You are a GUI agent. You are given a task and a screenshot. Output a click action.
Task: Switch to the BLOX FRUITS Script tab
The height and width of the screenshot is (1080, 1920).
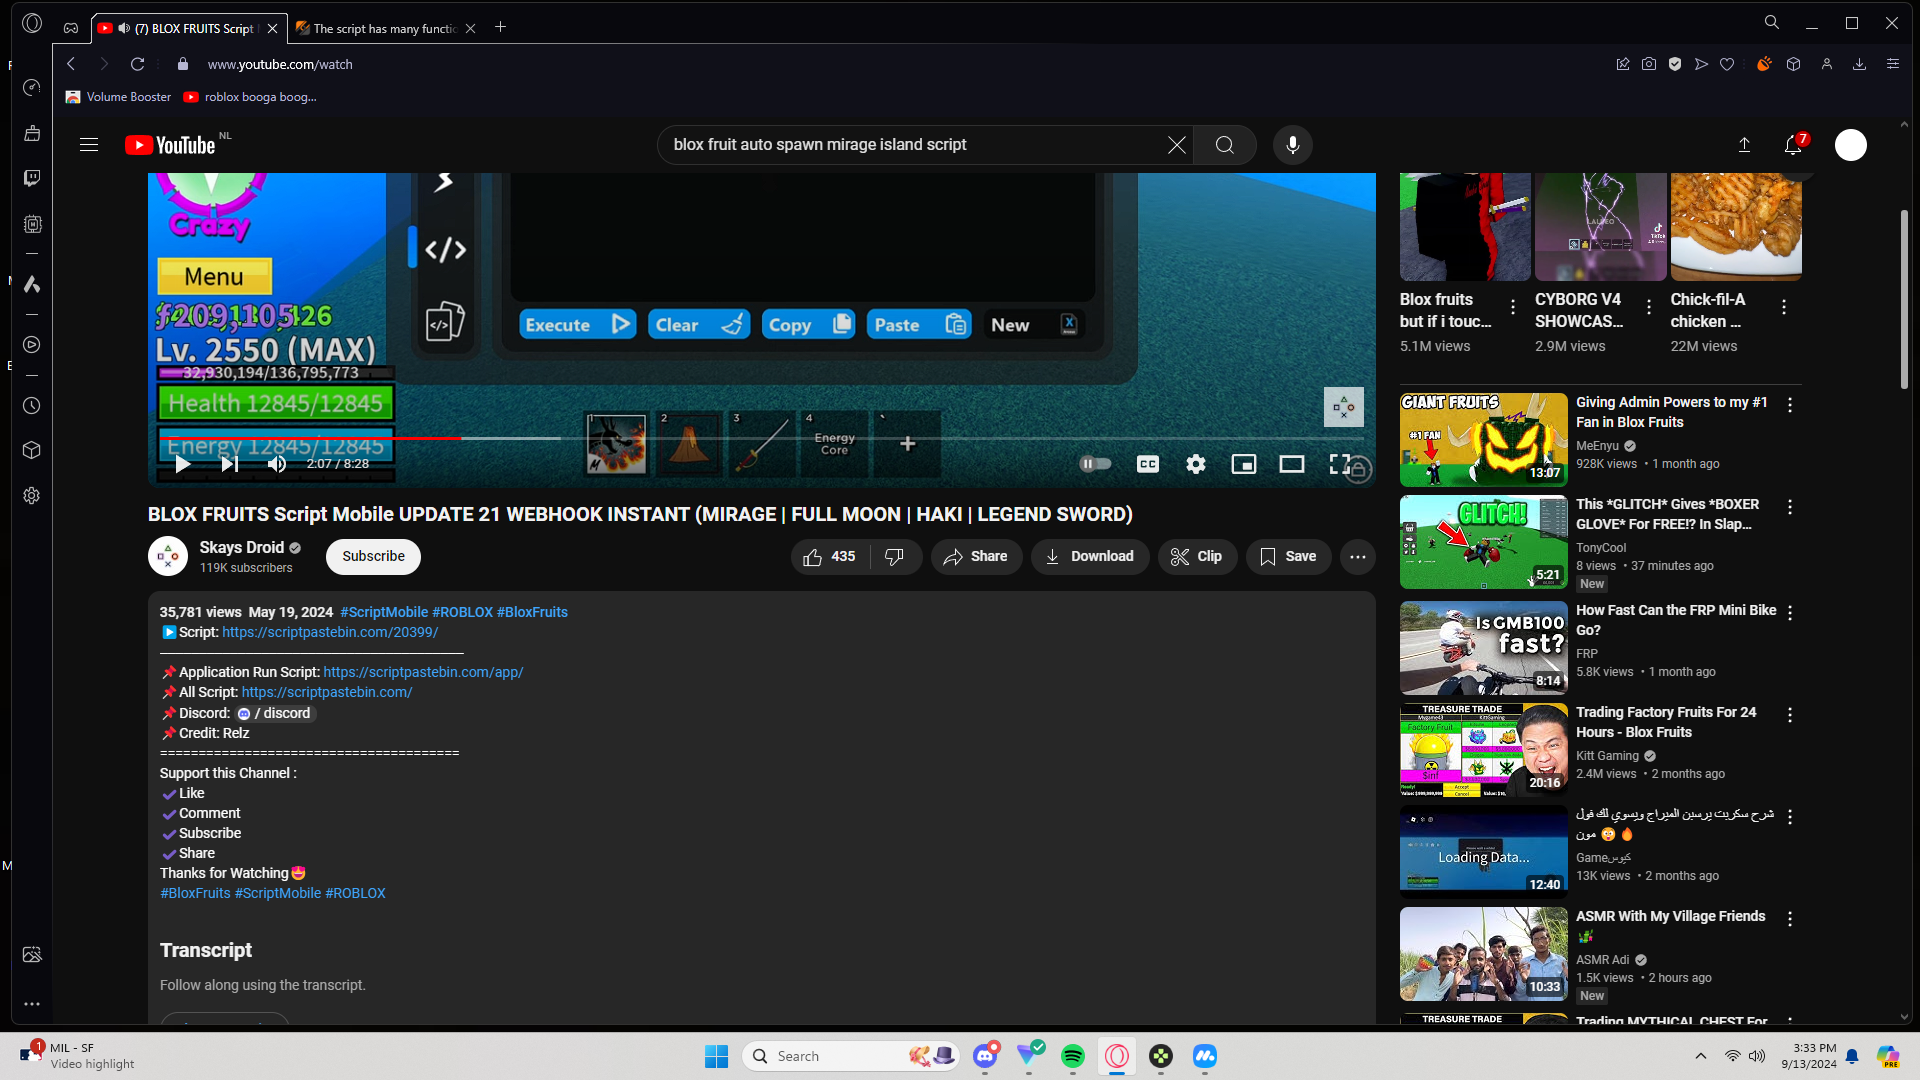click(187, 29)
